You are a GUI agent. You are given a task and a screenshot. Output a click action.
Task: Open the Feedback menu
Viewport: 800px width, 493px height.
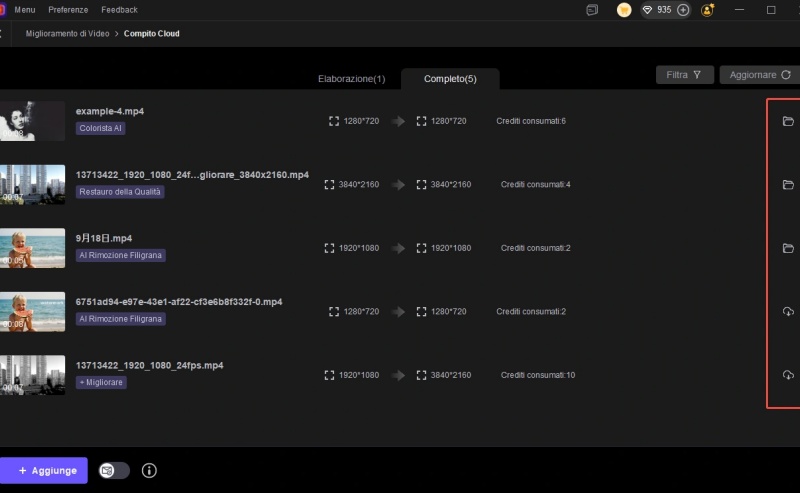click(x=119, y=10)
